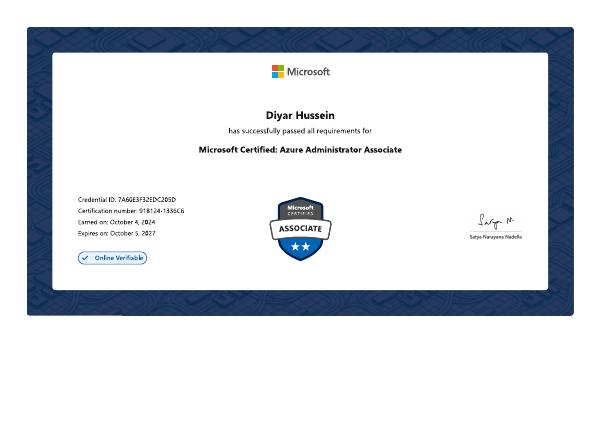Click the two stars on the badge
The width and height of the screenshot is (600, 425).
click(300, 247)
